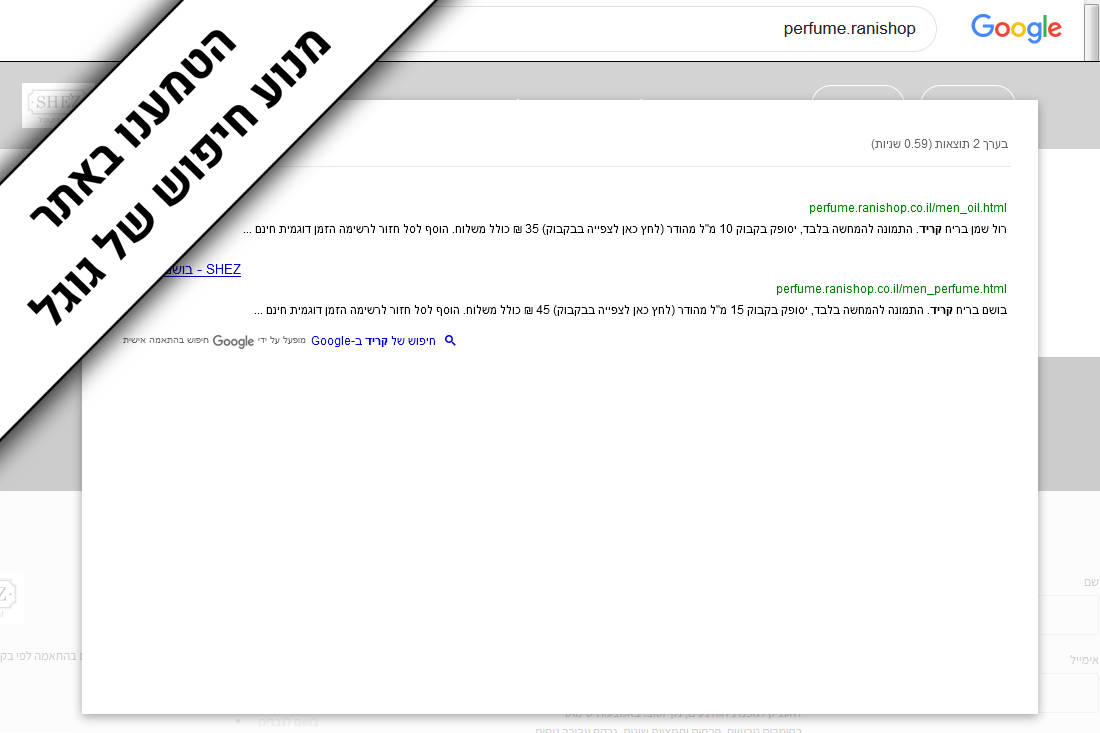Screen dimensions: 1100x733
Task: Open the men_perfume.html result URL
Action: click(x=891, y=289)
